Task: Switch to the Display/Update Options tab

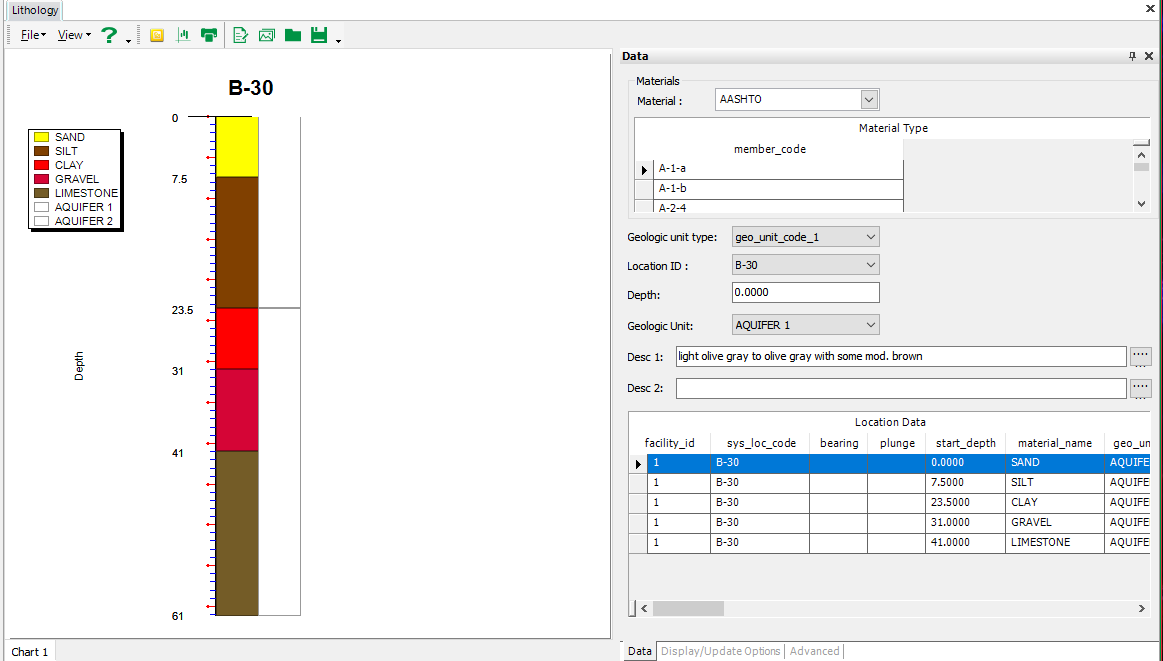Action: point(720,651)
